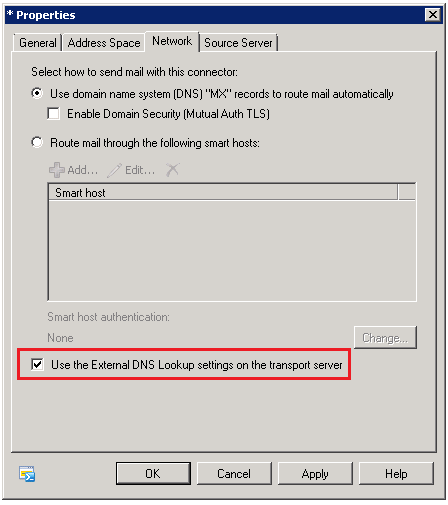448x505 pixels.
Task: Click the Exchange Management Shell script icon
Action: (x=27, y=474)
